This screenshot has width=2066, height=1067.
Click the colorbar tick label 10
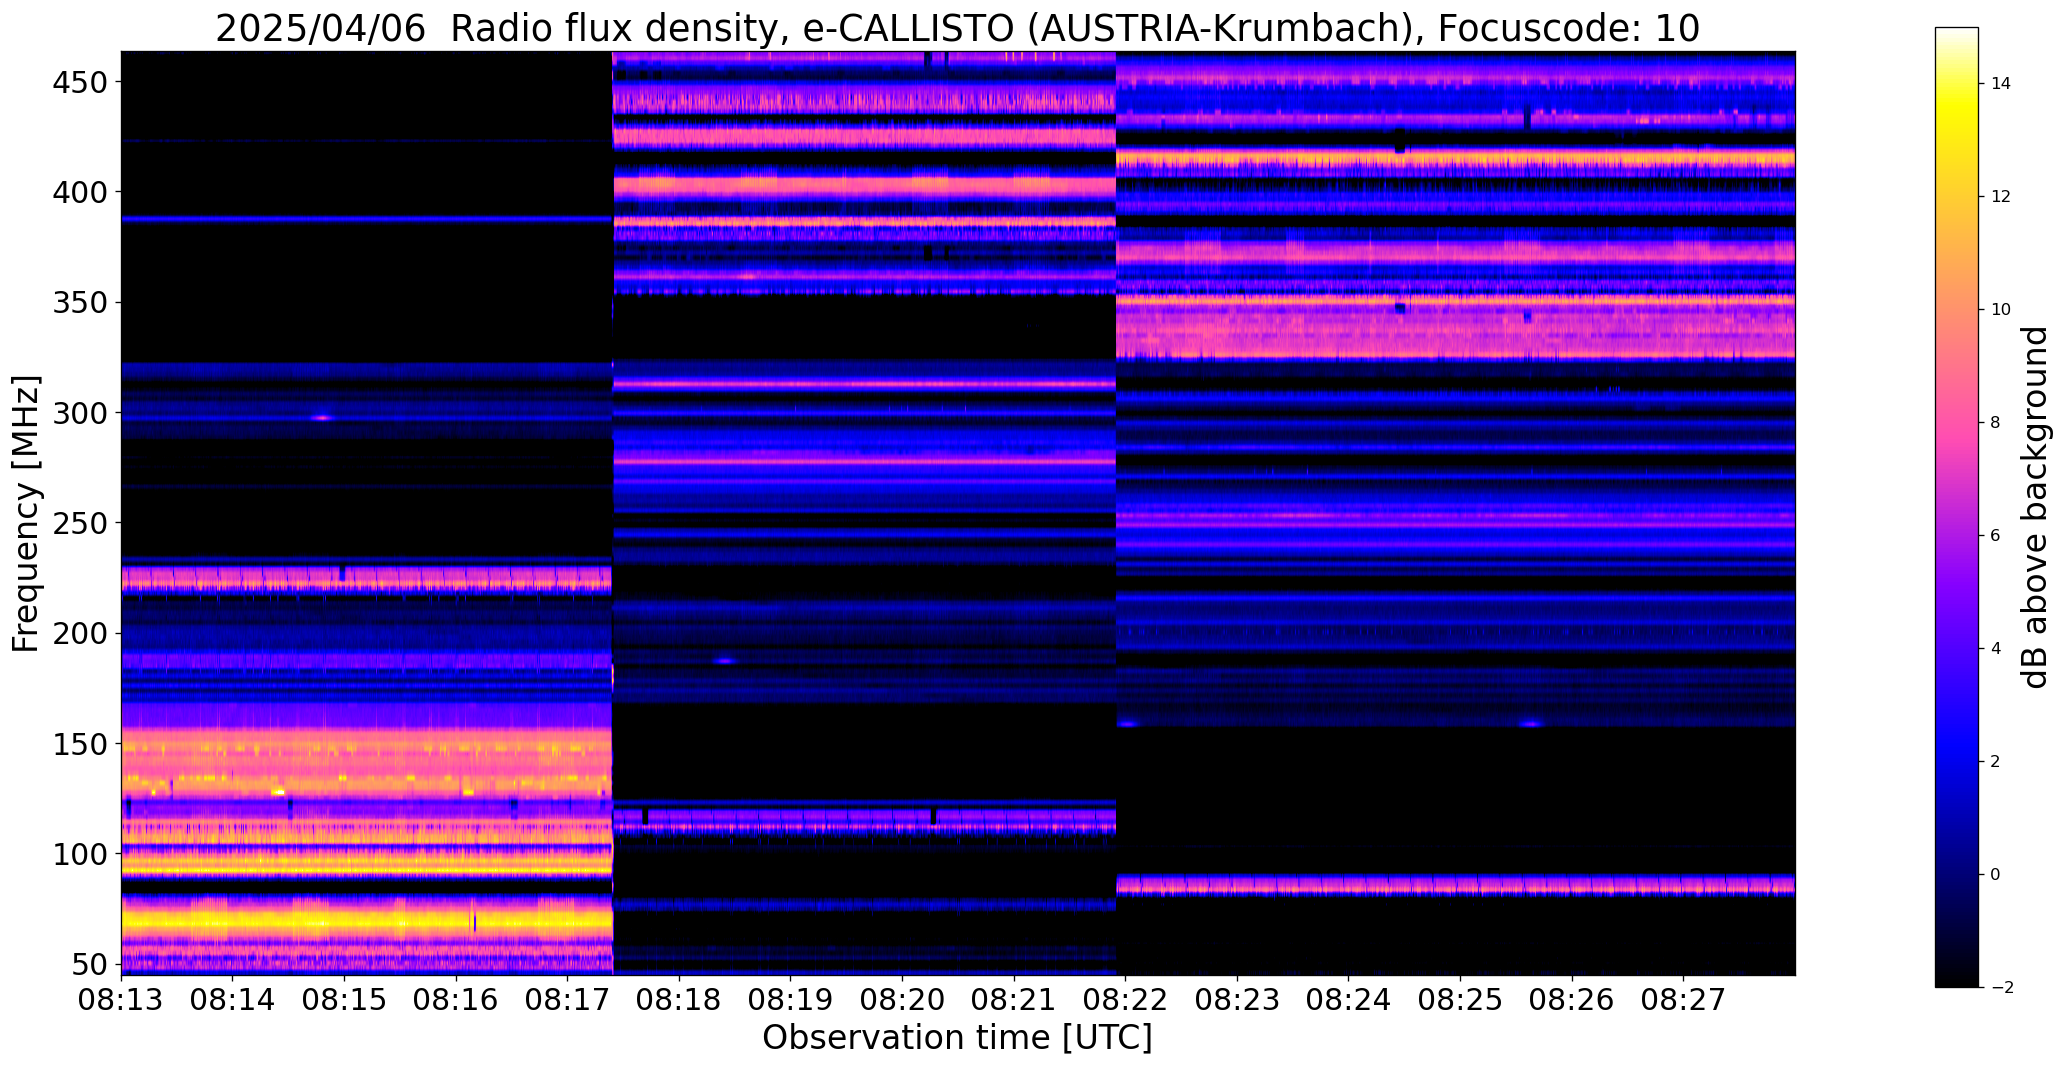point(2001,310)
